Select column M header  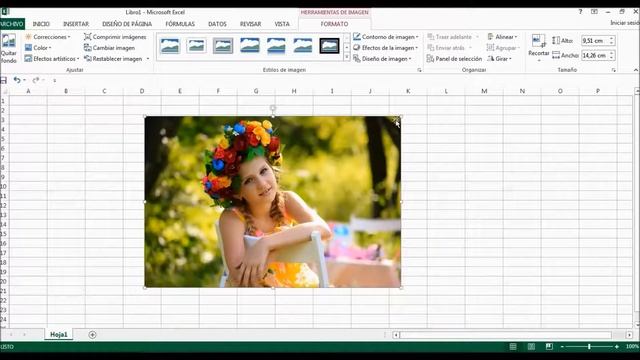tap(484, 91)
